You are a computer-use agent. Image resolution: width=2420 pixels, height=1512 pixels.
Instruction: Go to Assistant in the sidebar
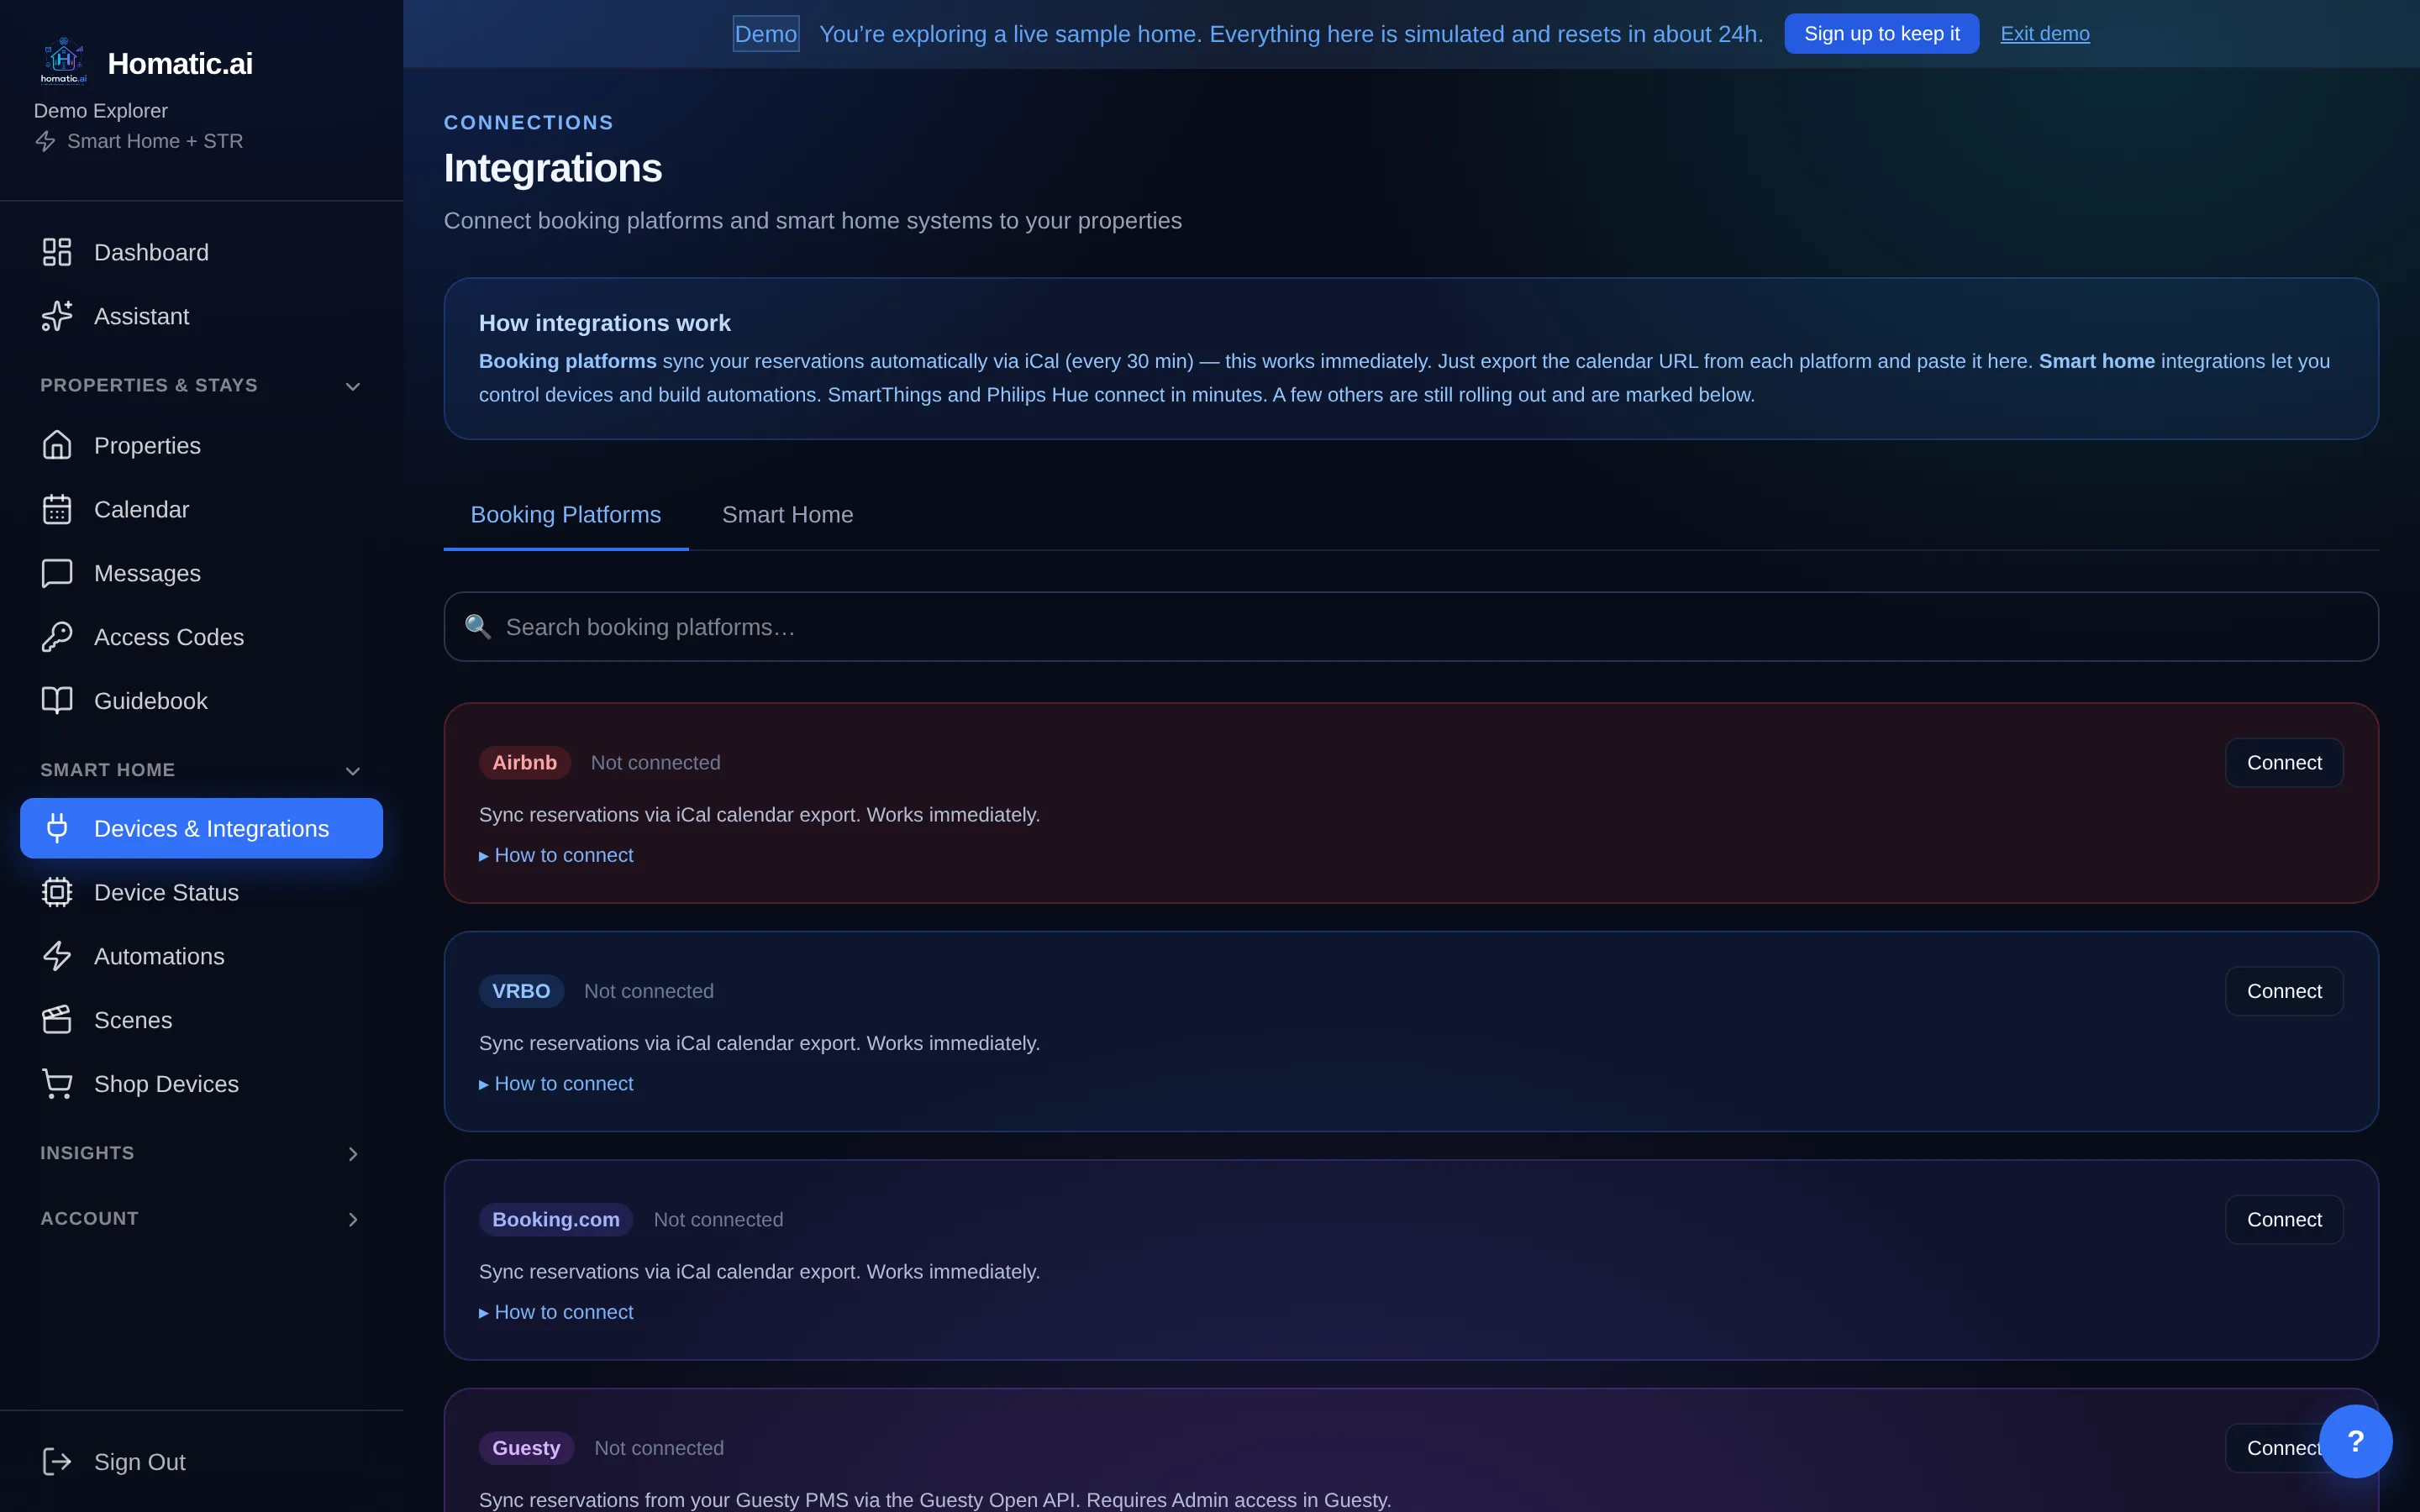click(201, 316)
